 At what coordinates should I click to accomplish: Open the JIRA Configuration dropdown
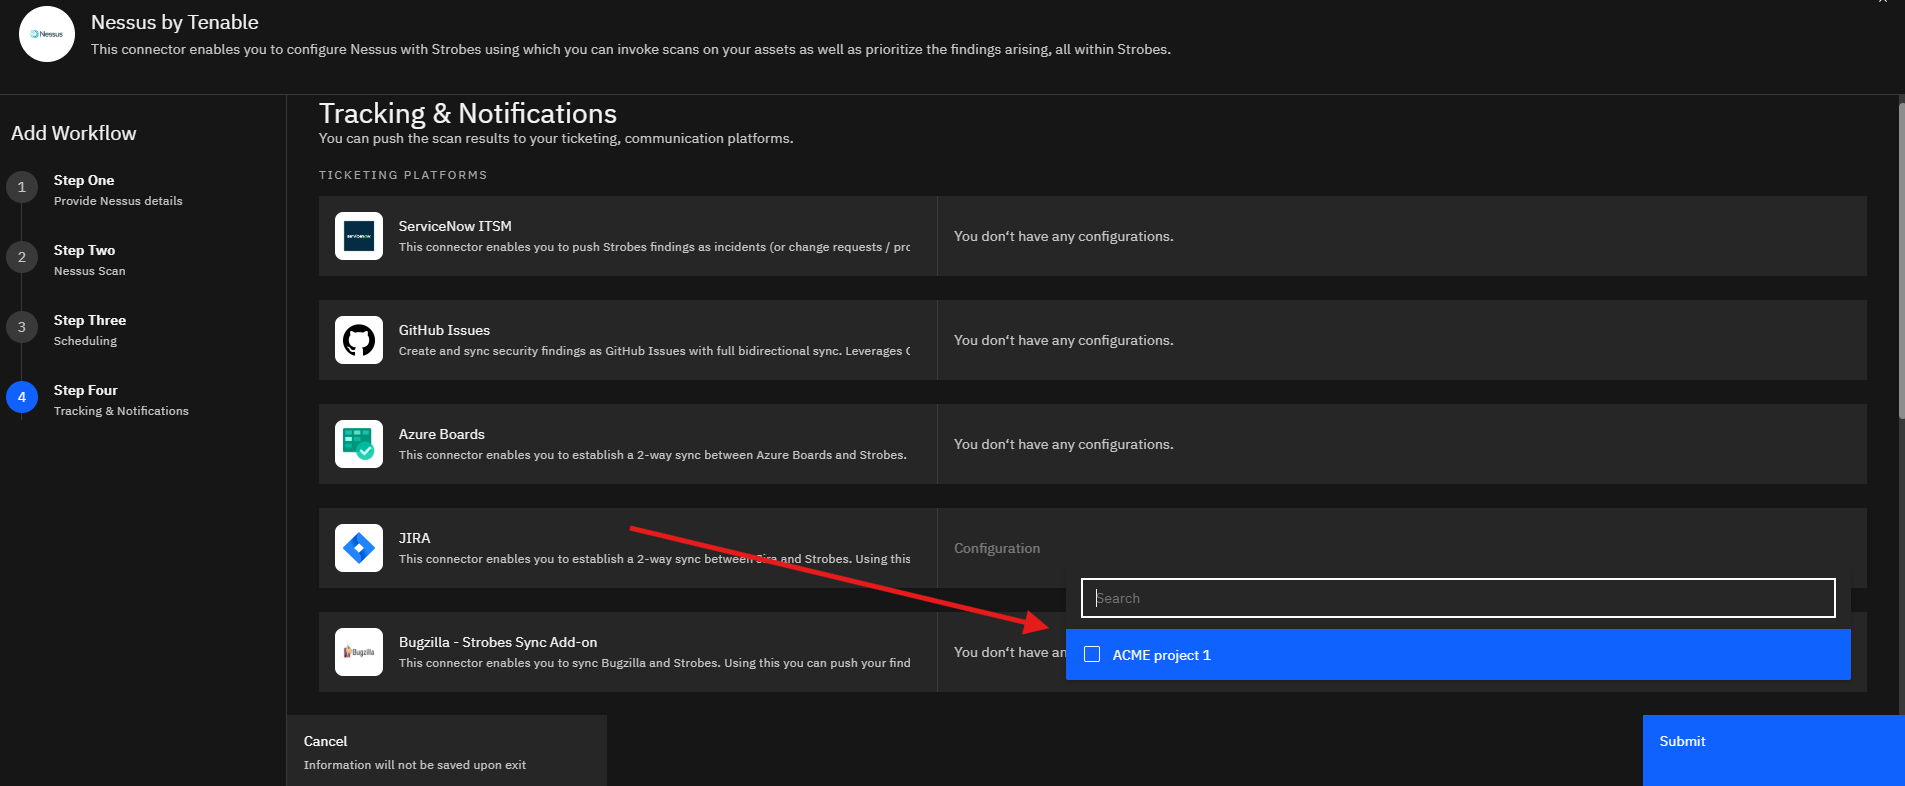click(1402, 548)
